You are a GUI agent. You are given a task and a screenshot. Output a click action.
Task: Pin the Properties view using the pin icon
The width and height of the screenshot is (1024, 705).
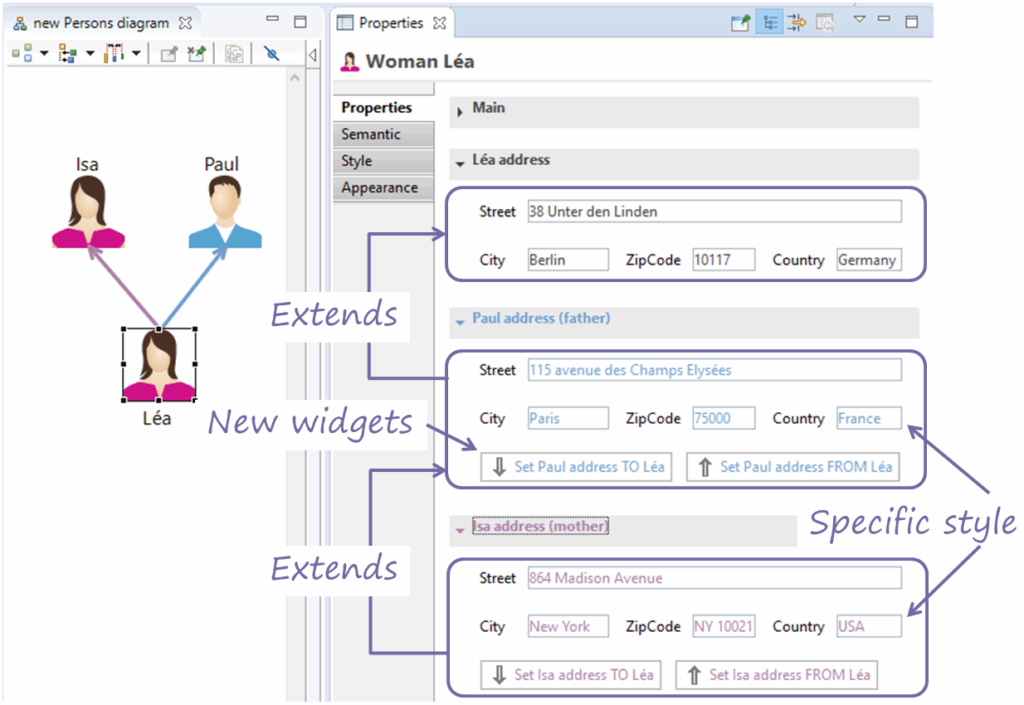pos(742,22)
